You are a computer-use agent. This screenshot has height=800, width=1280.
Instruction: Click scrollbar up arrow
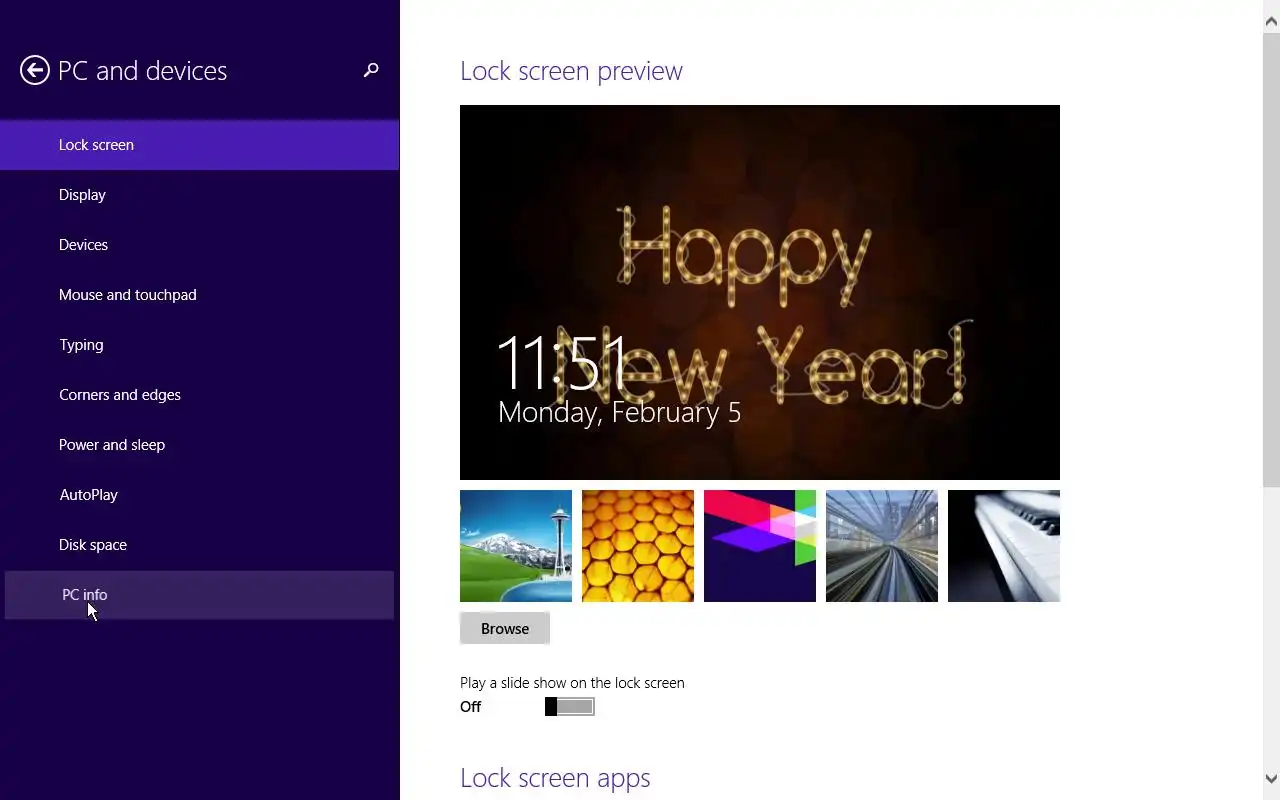pyautogui.click(x=1271, y=20)
